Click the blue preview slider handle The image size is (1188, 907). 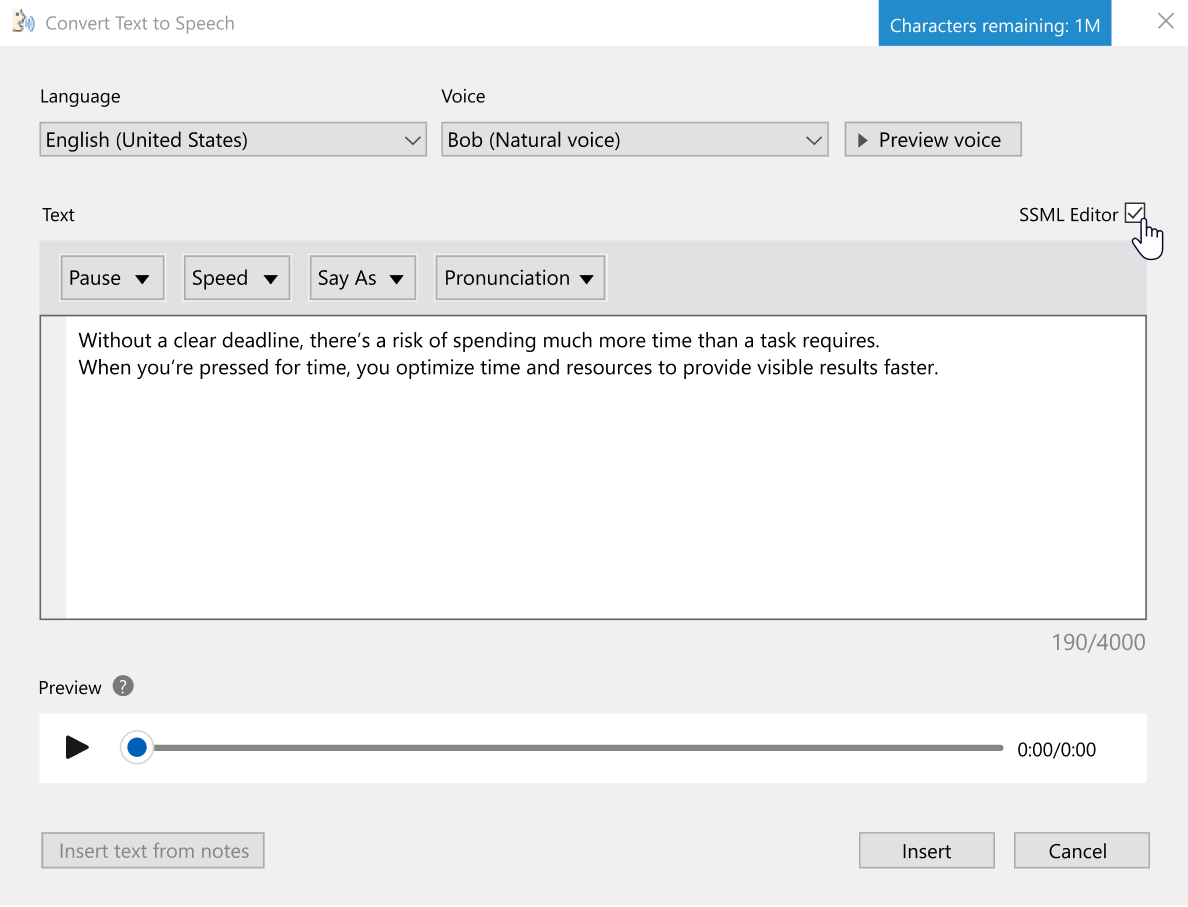tap(137, 747)
